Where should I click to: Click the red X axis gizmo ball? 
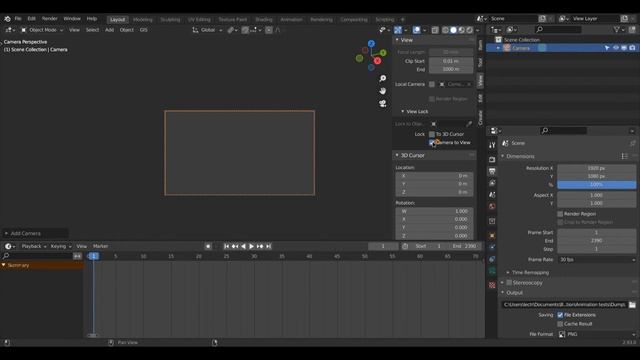pyautogui.click(x=378, y=61)
